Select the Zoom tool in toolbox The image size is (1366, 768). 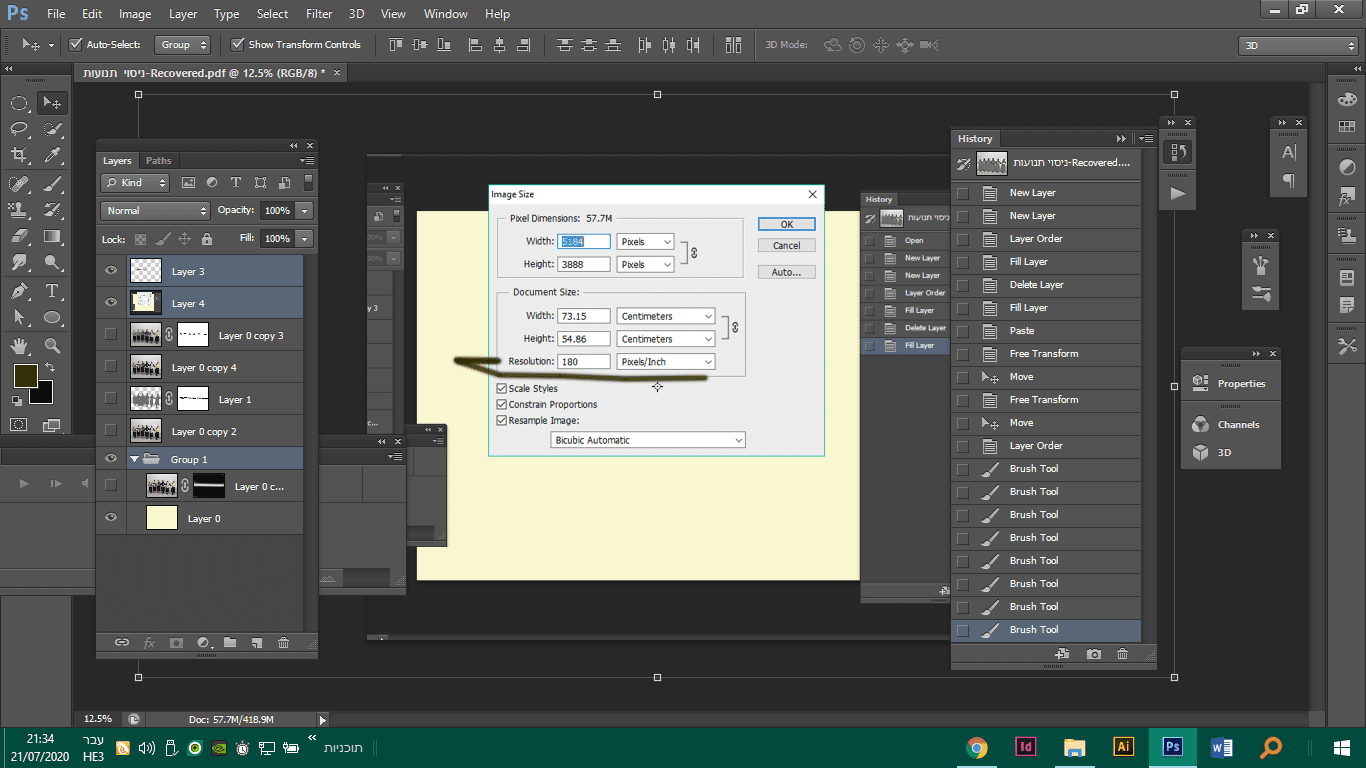tap(52, 346)
